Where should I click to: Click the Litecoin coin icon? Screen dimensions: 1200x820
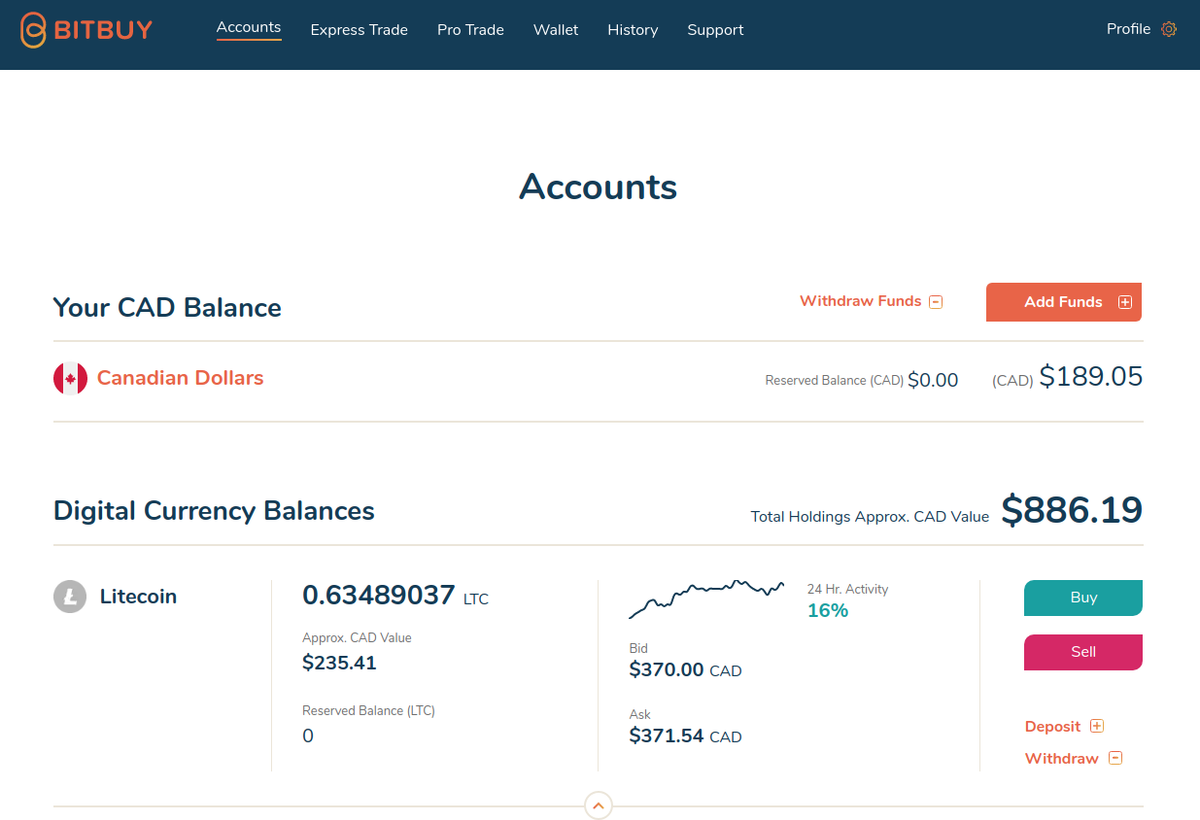coord(70,597)
